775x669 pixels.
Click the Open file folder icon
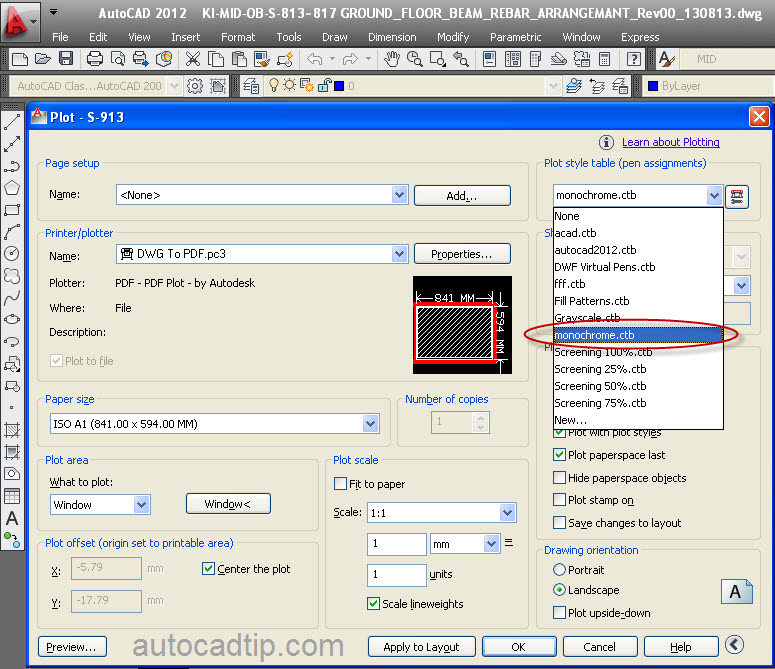point(43,59)
